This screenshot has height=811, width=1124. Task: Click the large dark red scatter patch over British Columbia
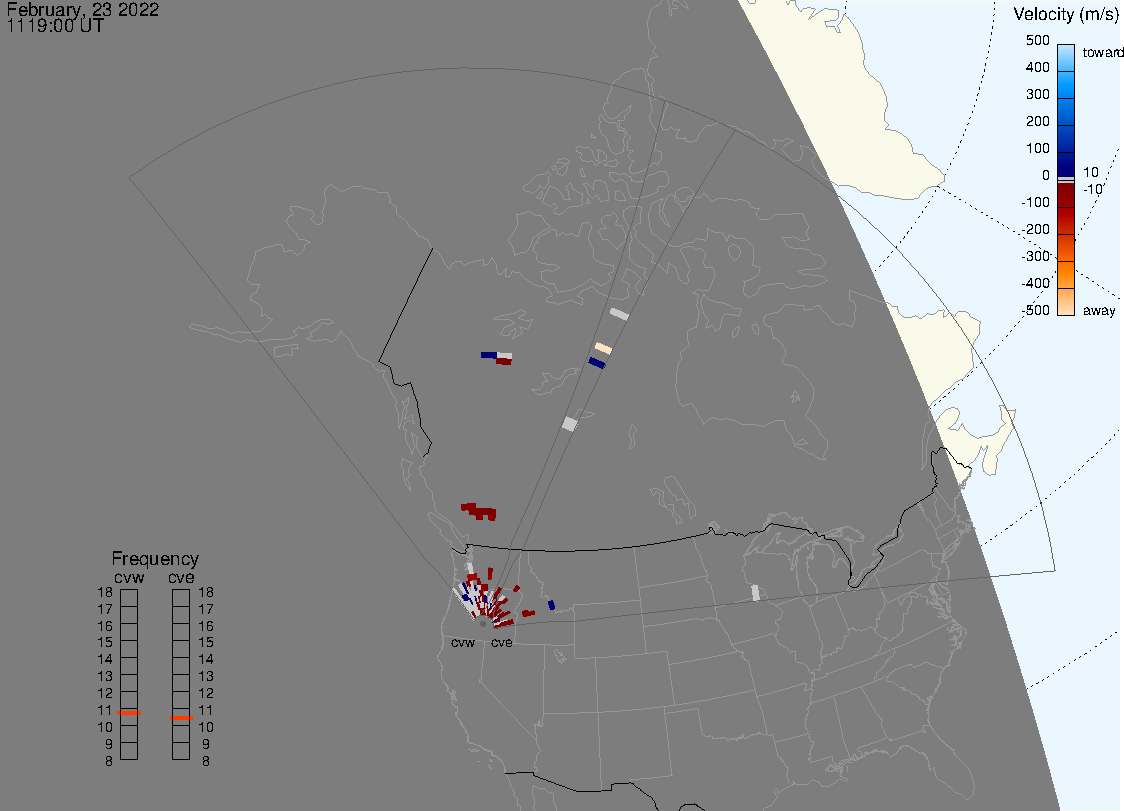pos(479,511)
